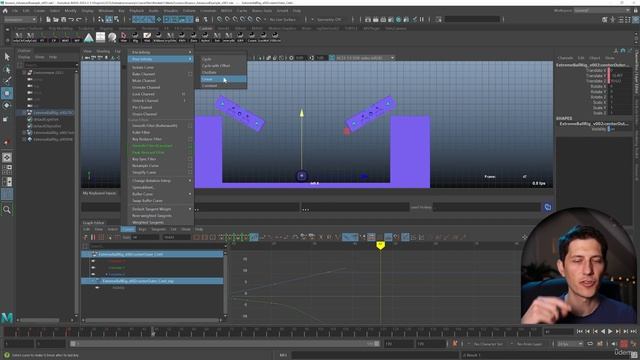Select the arrow Select tool in left toolbox
Viewport: 640px width, 360px height.
(7, 57)
